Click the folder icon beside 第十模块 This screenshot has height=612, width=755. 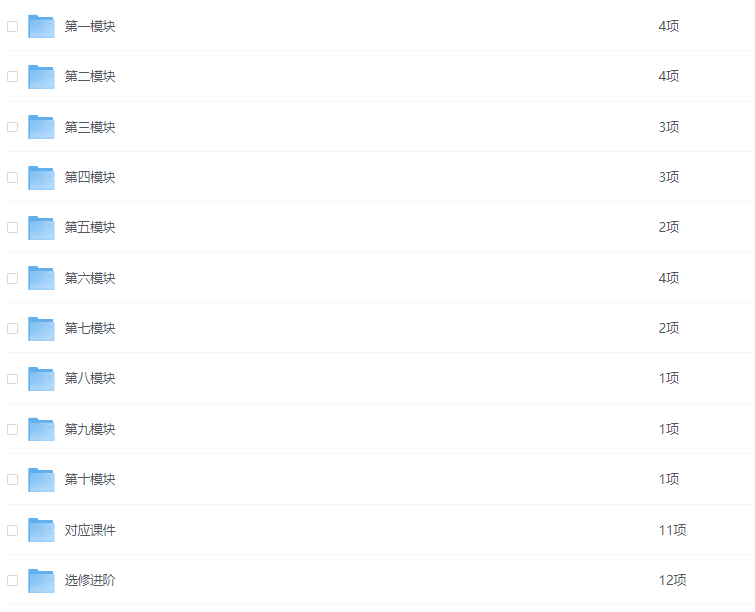pos(41,479)
